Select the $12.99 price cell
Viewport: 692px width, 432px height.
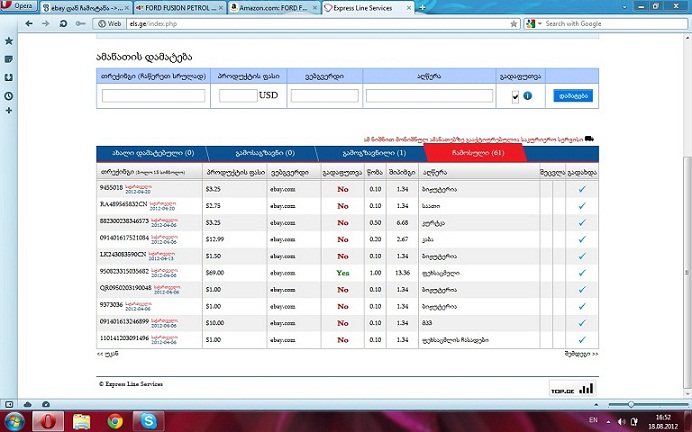coord(215,239)
